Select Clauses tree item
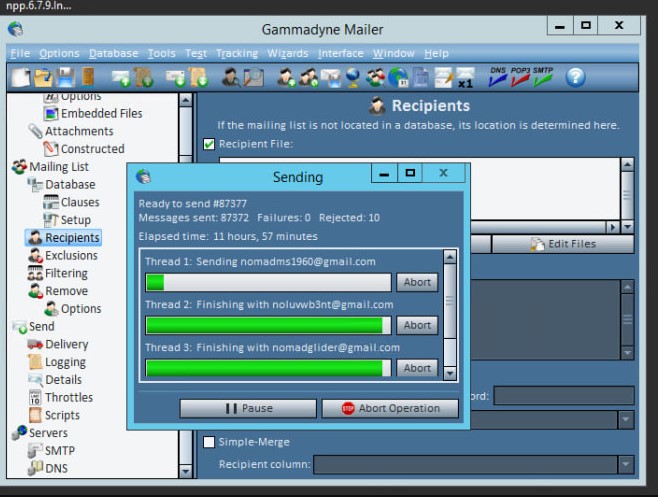The height and width of the screenshot is (497, 658). click(x=80, y=202)
